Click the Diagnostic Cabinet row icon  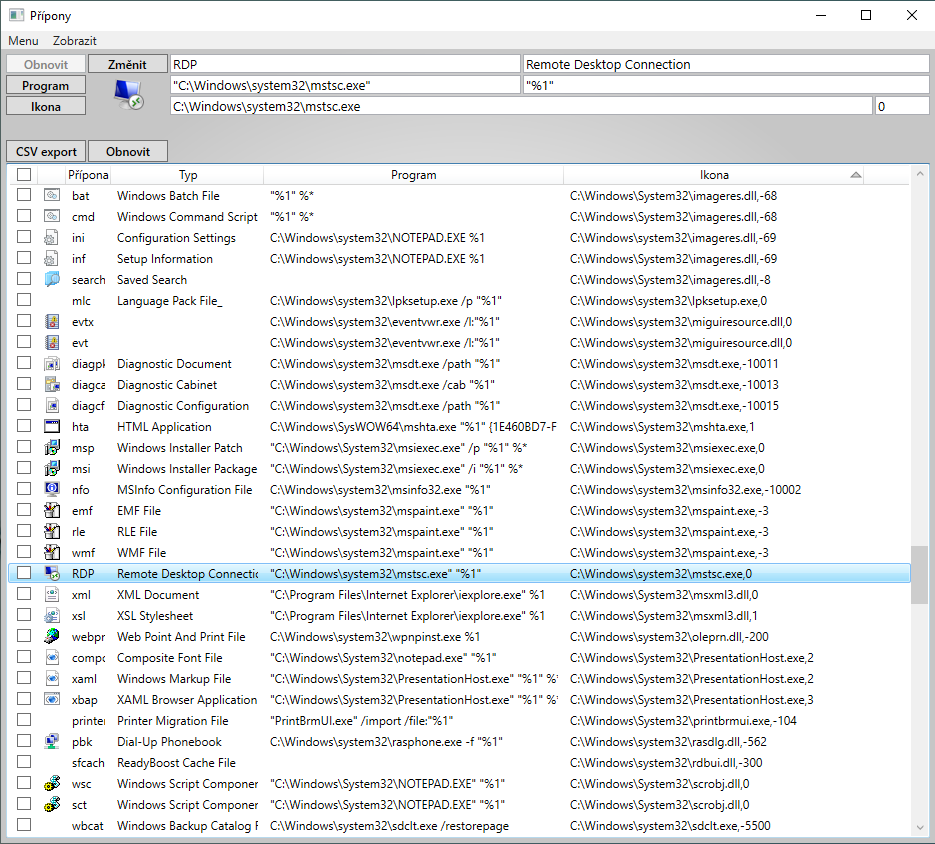(52, 384)
